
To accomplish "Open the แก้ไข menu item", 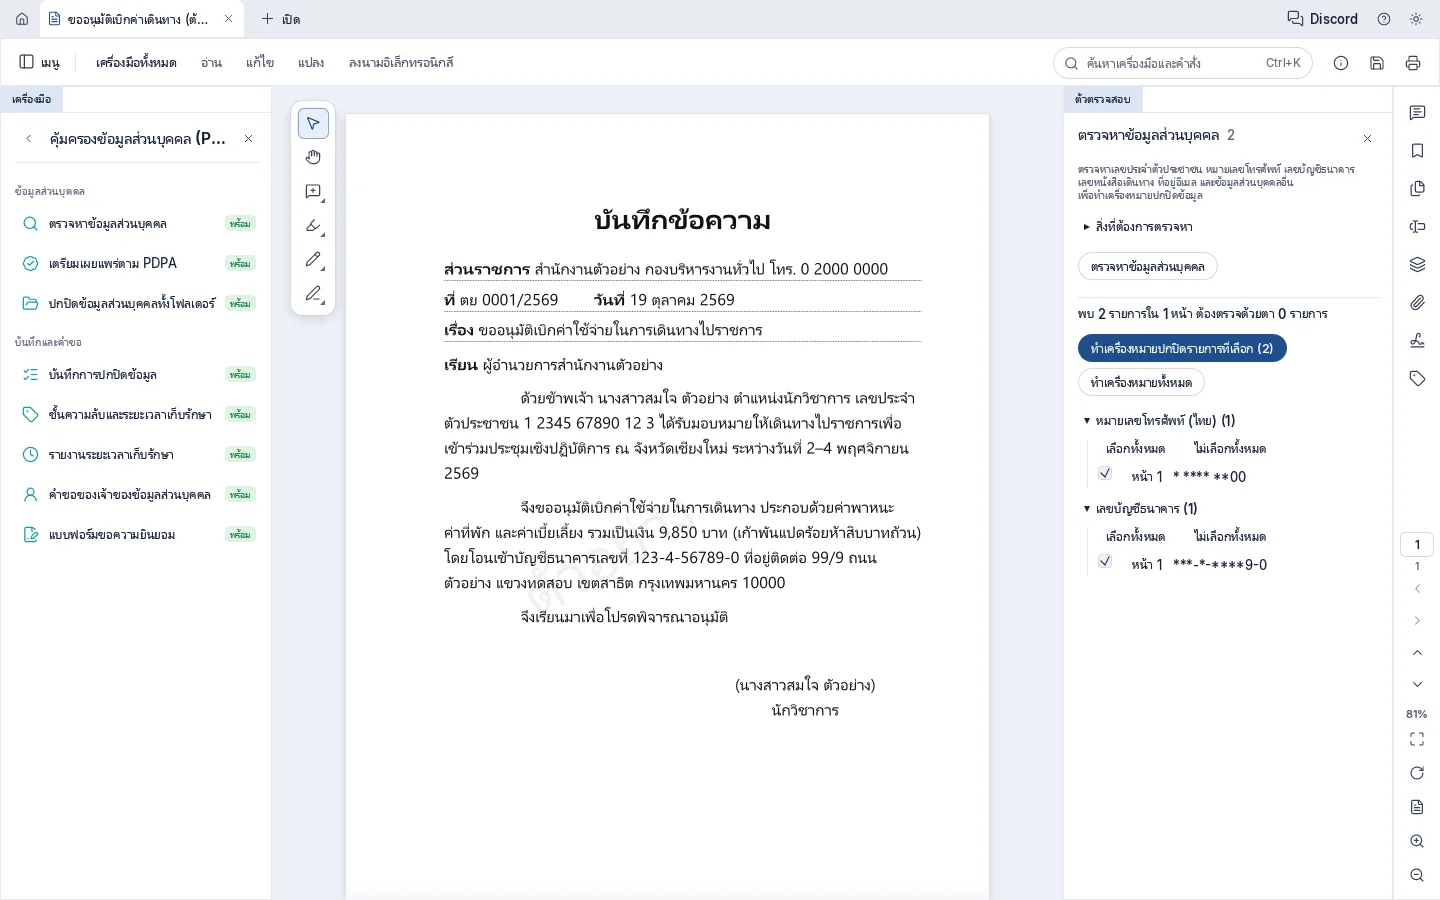I will coord(260,63).
